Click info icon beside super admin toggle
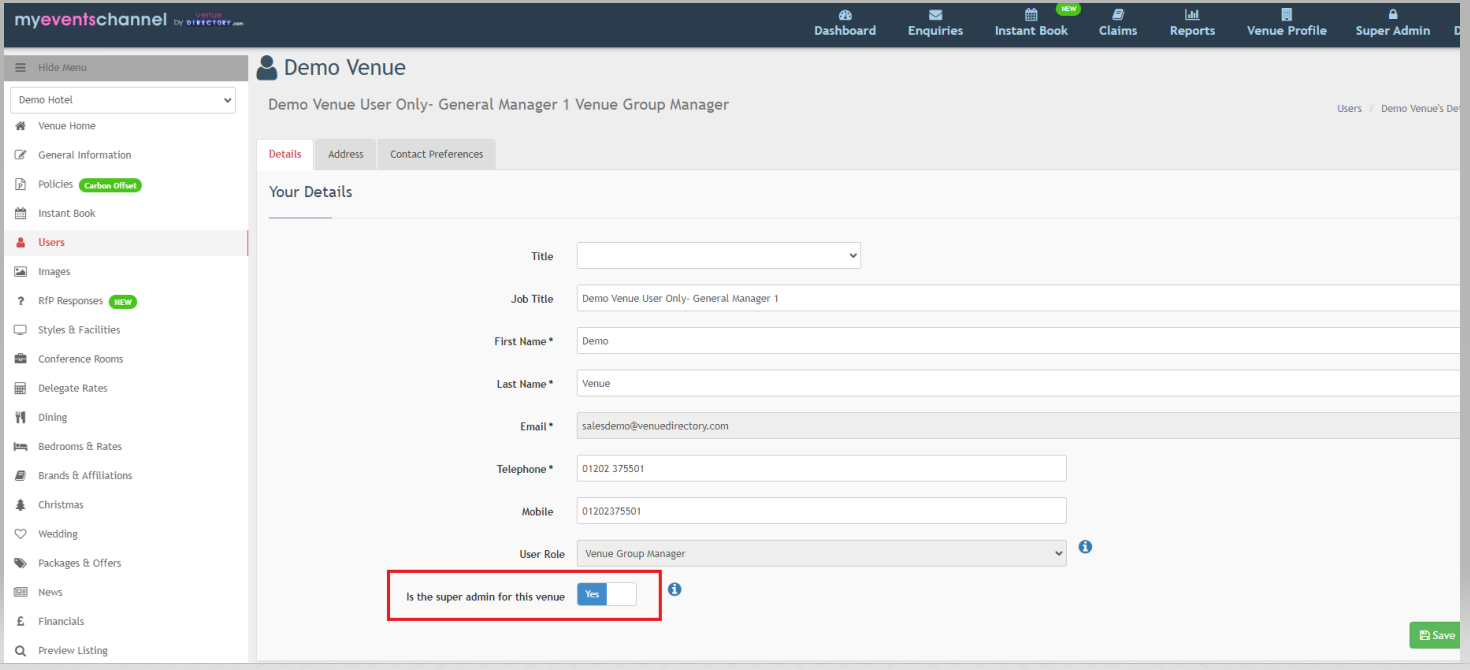The height and width of the screenshot is (670, 1470). pos(674,589)
